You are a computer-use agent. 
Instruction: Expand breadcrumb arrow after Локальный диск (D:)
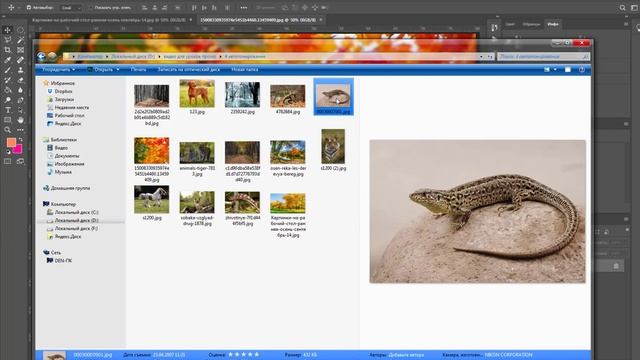point(159,56)
